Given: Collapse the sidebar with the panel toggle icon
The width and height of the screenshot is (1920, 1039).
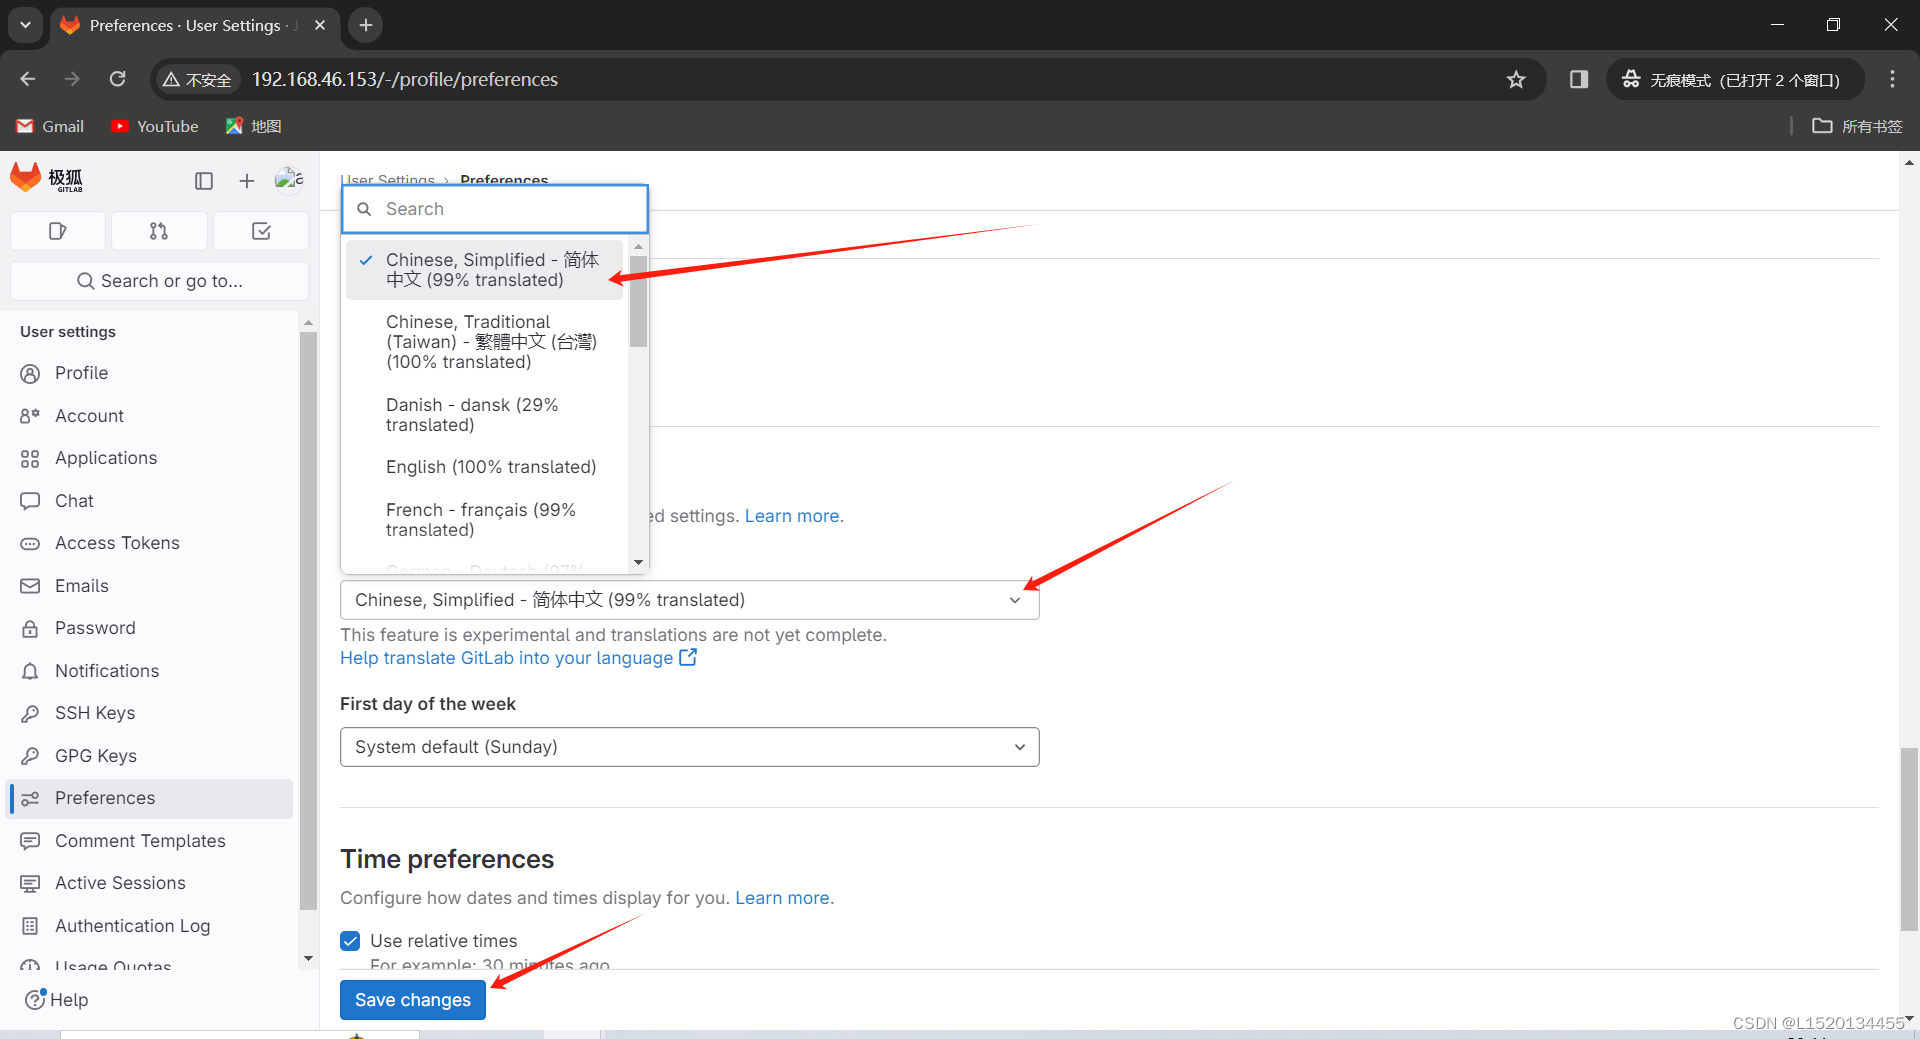Looking at the screenshot, I should 204,181.
